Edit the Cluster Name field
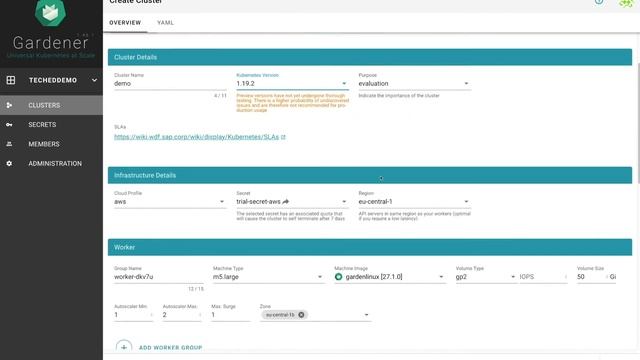 [x=170, y=83]
